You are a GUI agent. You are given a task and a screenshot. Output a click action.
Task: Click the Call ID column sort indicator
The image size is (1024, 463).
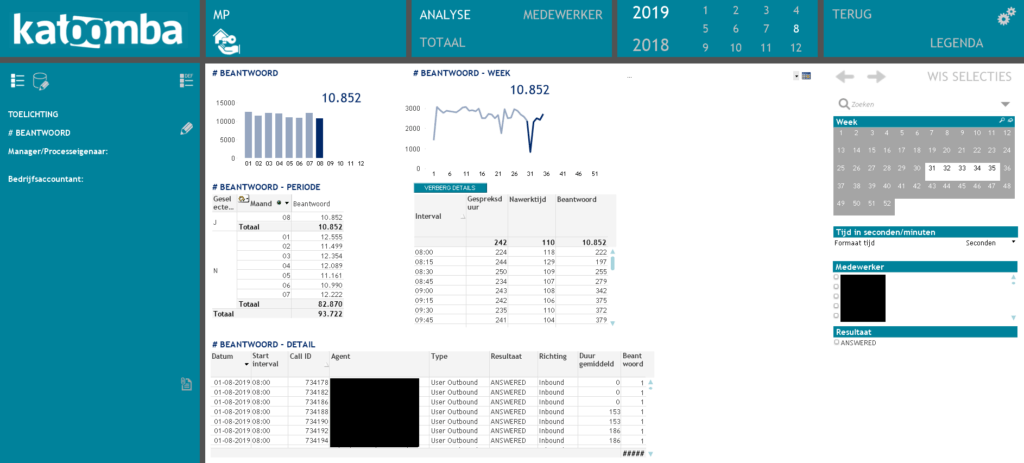click(325, 364)
